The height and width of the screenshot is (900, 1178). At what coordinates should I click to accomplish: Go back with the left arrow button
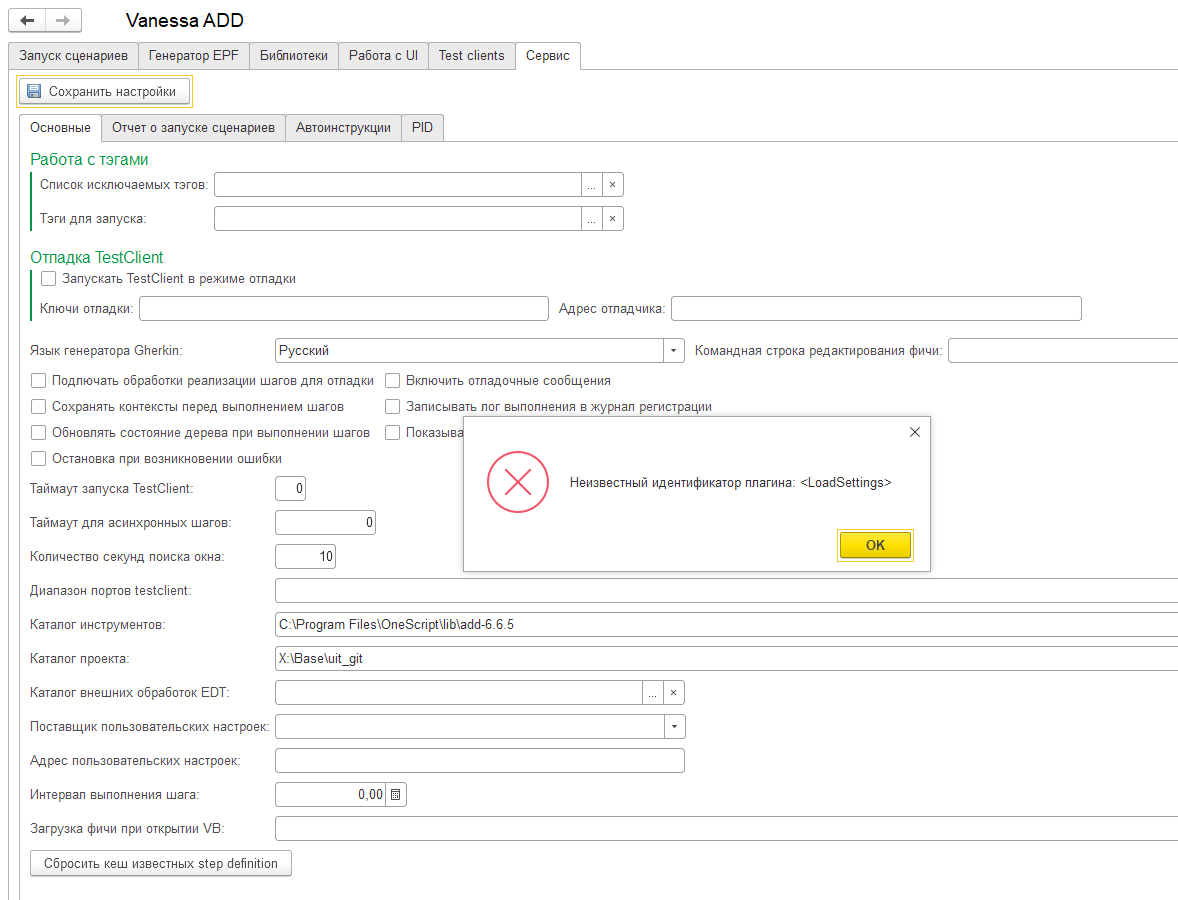[x=27, y=20]
